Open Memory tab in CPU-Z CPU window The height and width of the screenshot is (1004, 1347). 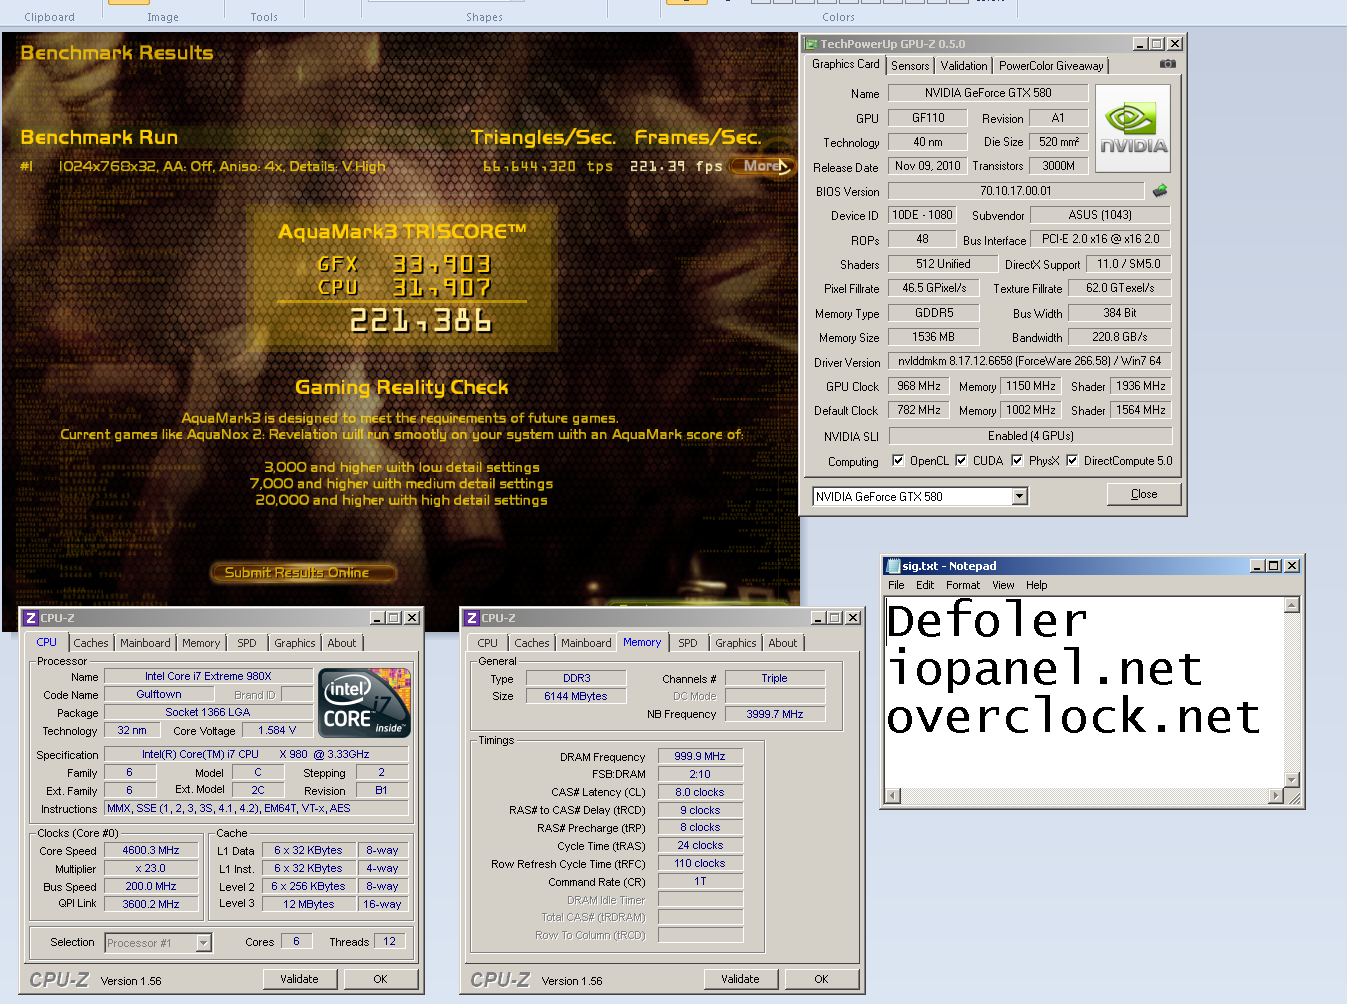tap(201, 643)
